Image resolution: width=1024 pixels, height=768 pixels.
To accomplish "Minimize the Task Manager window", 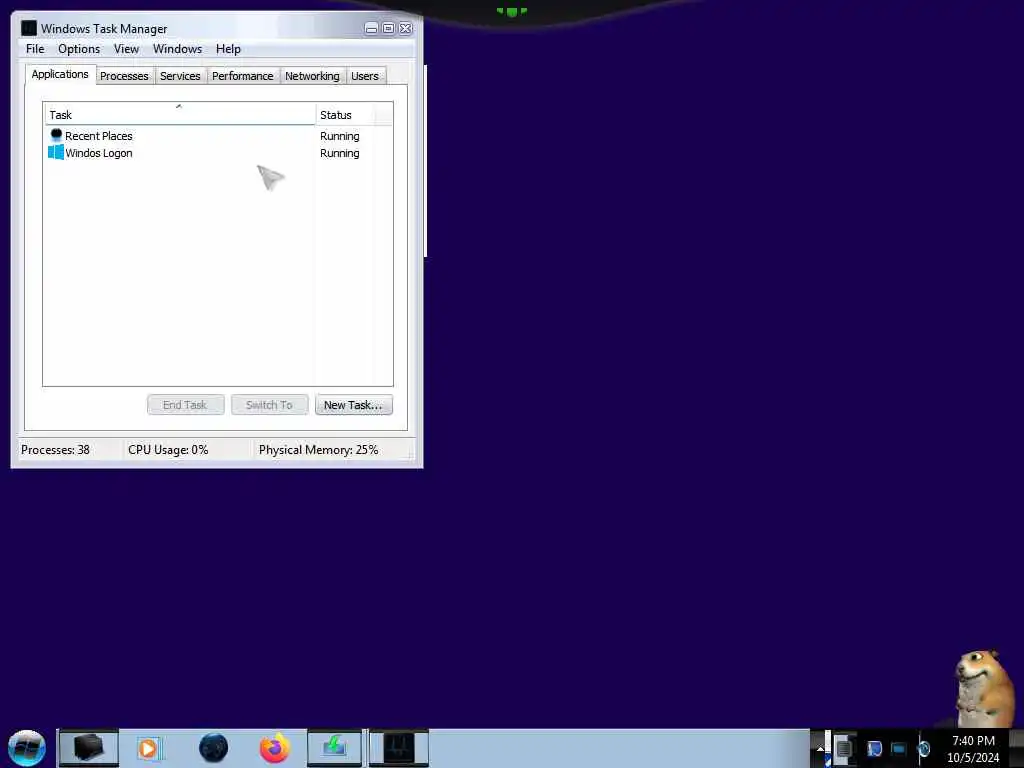I will click(x=371, y=28).
